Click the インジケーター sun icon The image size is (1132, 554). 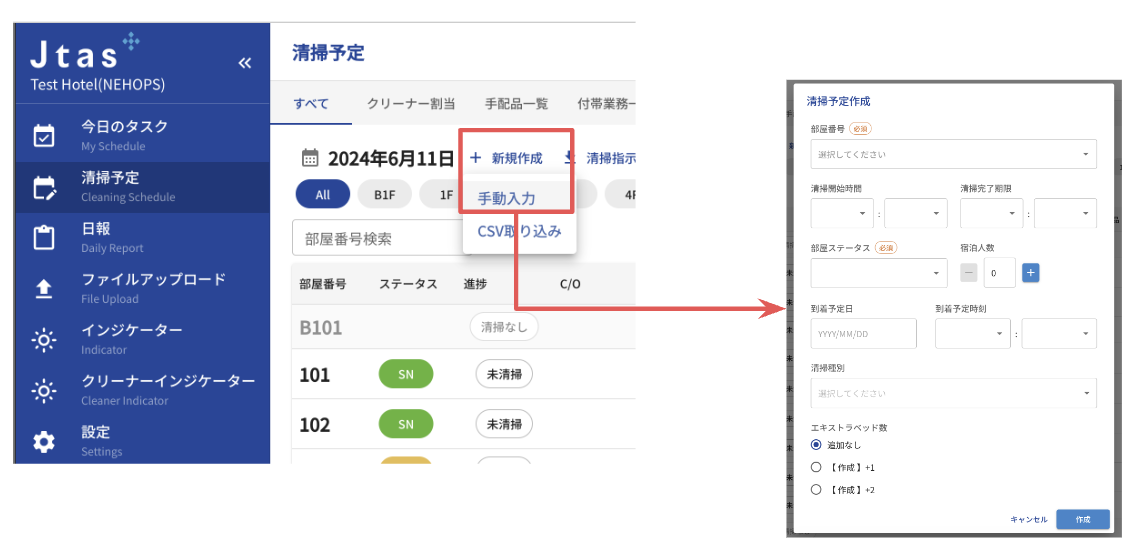(44, 339)
